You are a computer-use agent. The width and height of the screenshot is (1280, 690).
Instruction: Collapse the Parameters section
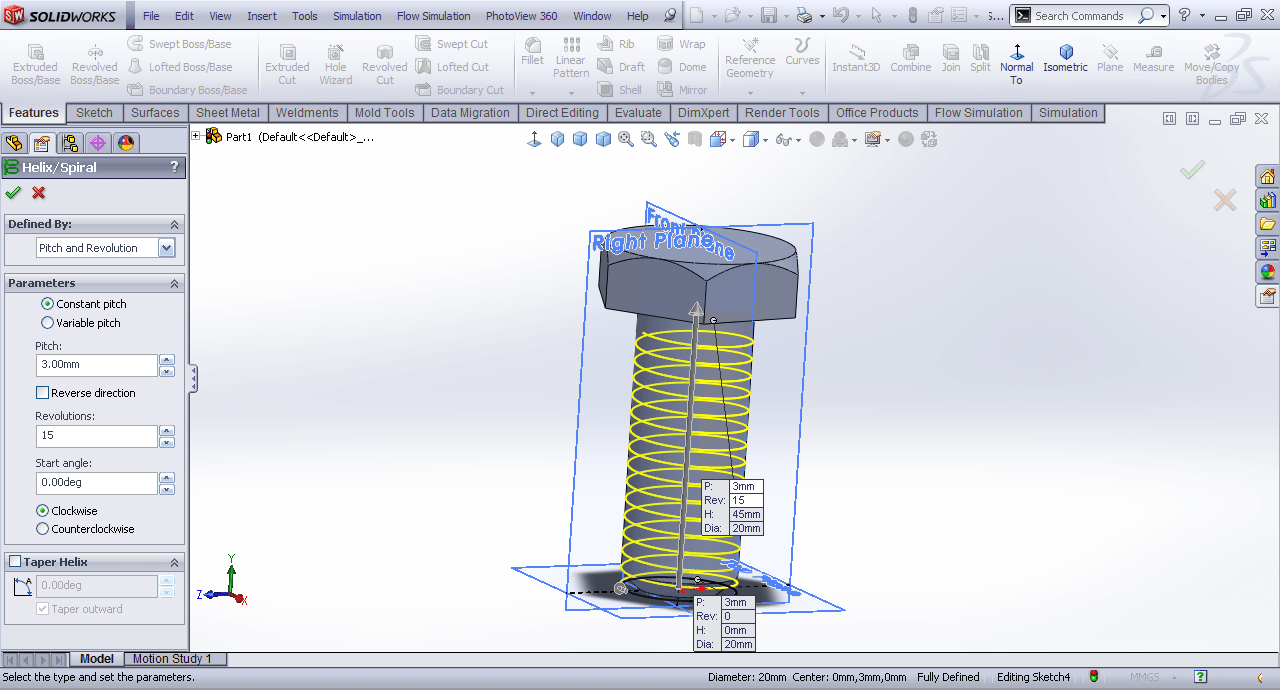coord(174,284)
